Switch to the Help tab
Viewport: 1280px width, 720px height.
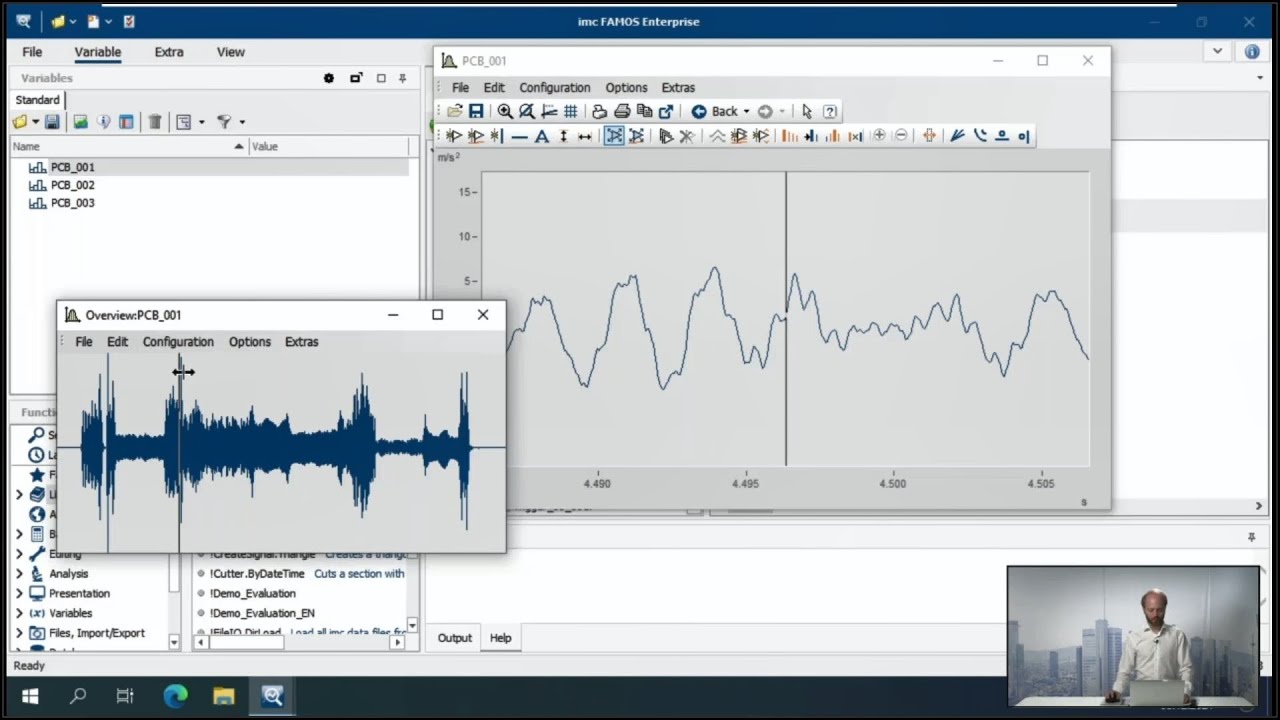pyautogui.click(x=500, y=638)
